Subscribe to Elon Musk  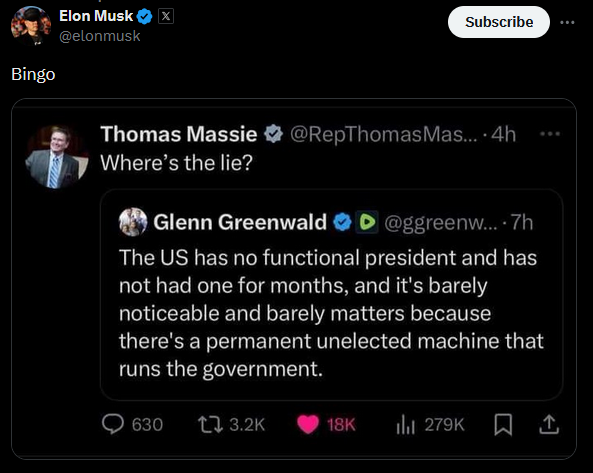click(x=499, y=22)
